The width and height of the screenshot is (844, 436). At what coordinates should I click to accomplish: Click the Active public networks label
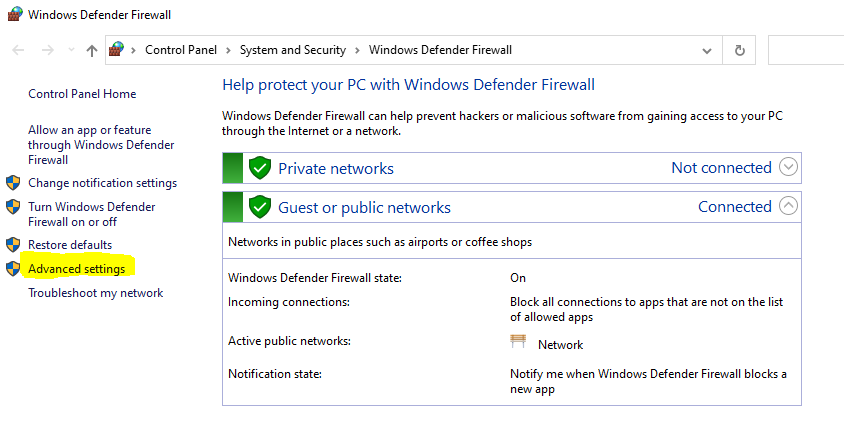[x=289, y=341]
